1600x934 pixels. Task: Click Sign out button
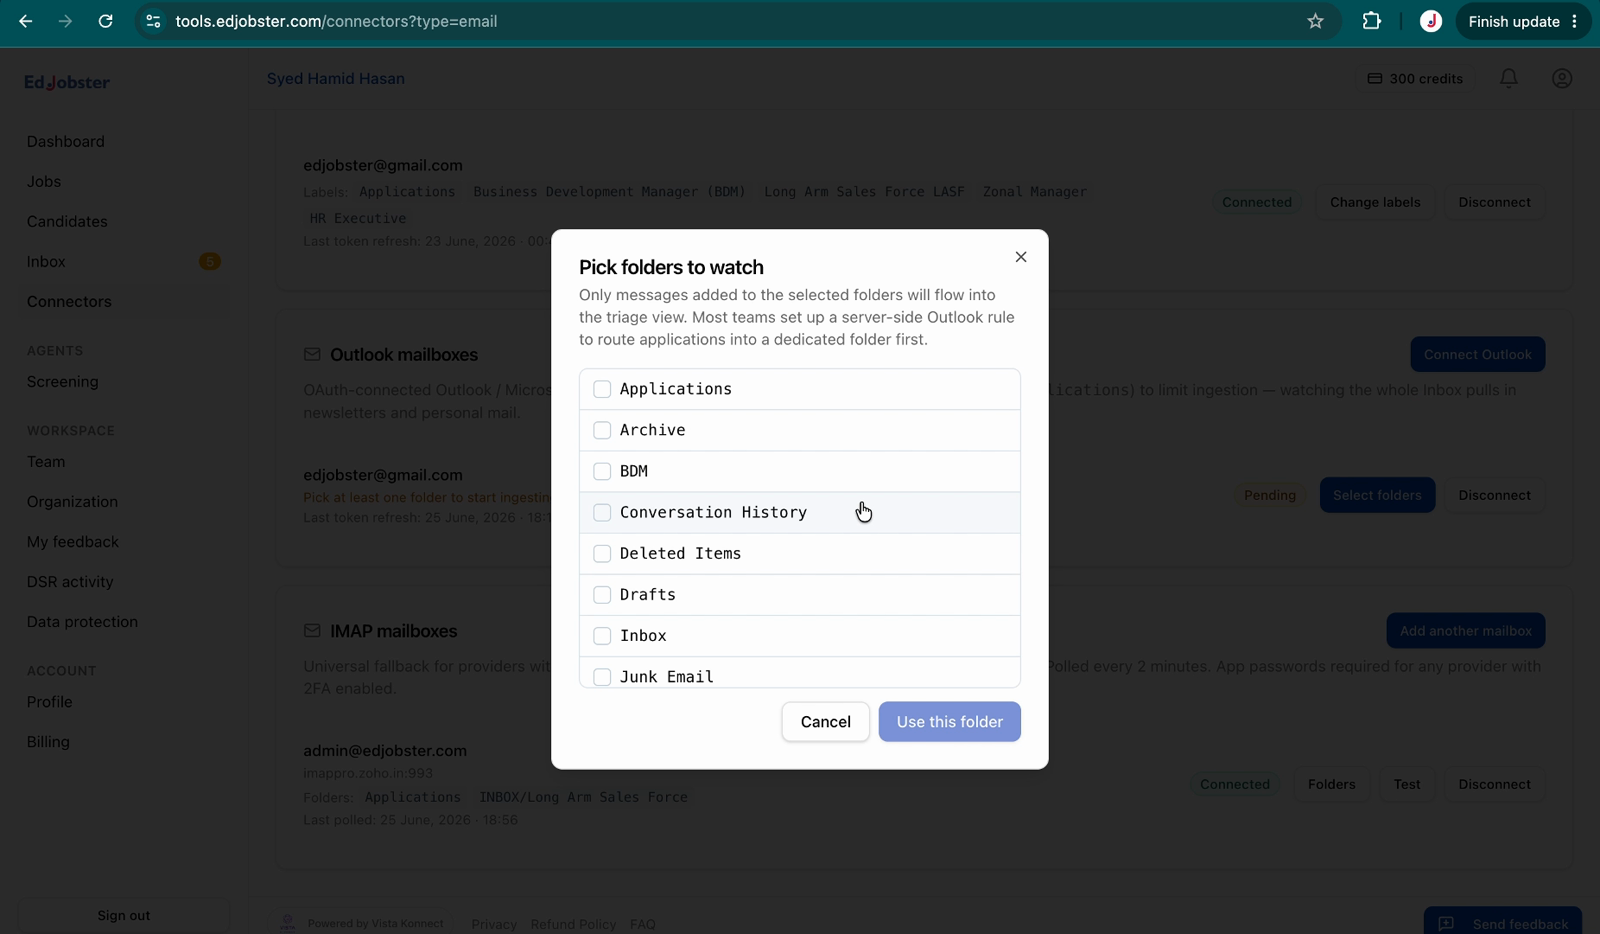[124, 915]
